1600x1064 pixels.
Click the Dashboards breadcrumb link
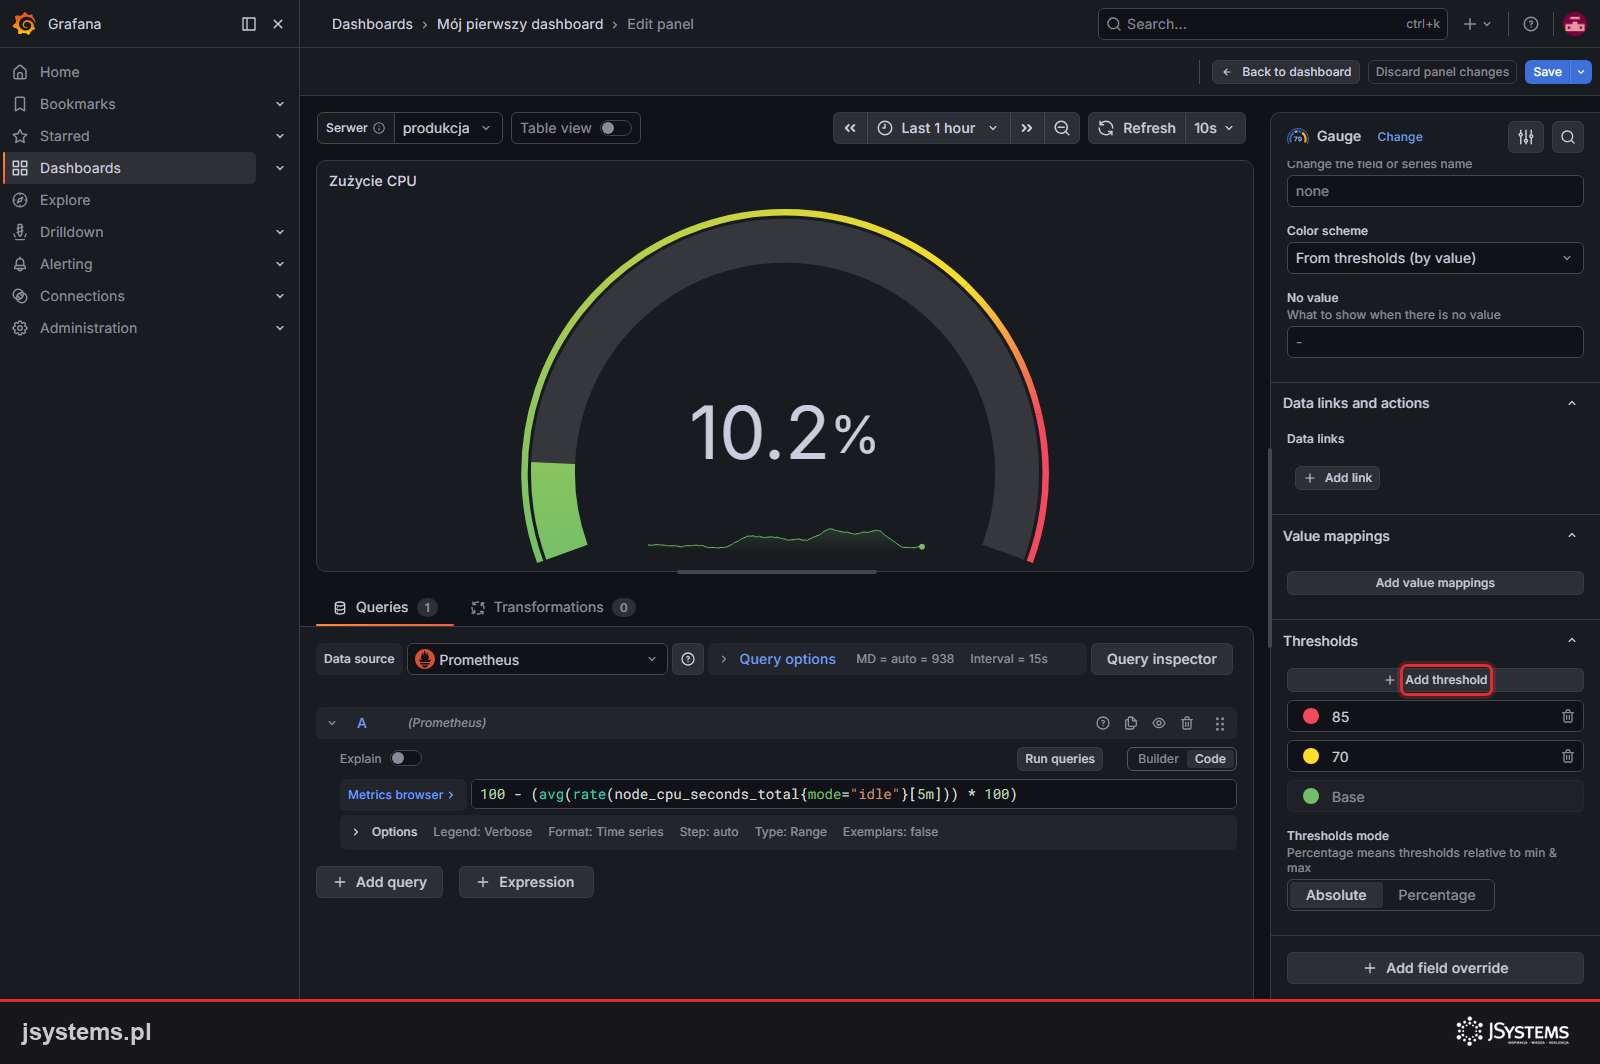[x=372, y=24]
